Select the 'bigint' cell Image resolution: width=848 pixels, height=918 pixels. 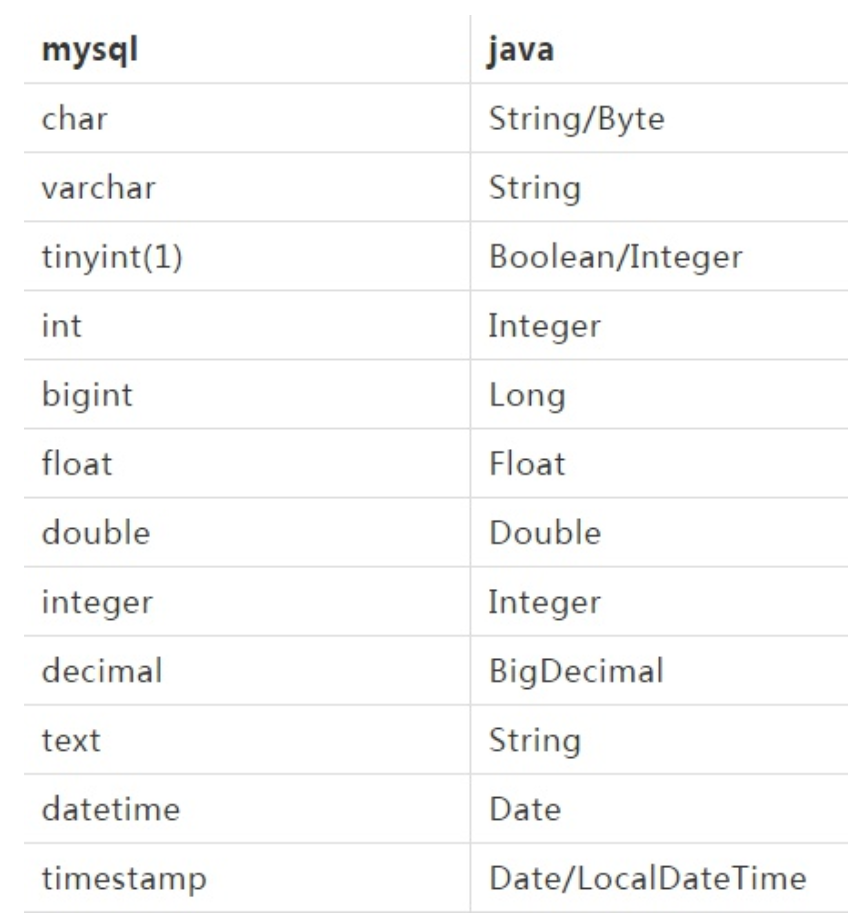[x=86, y=395]
